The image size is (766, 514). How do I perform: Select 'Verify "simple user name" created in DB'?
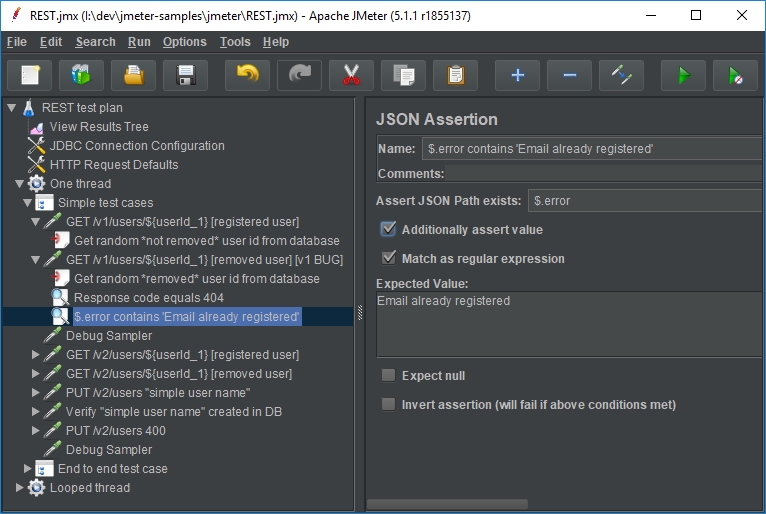click(174, 411)
